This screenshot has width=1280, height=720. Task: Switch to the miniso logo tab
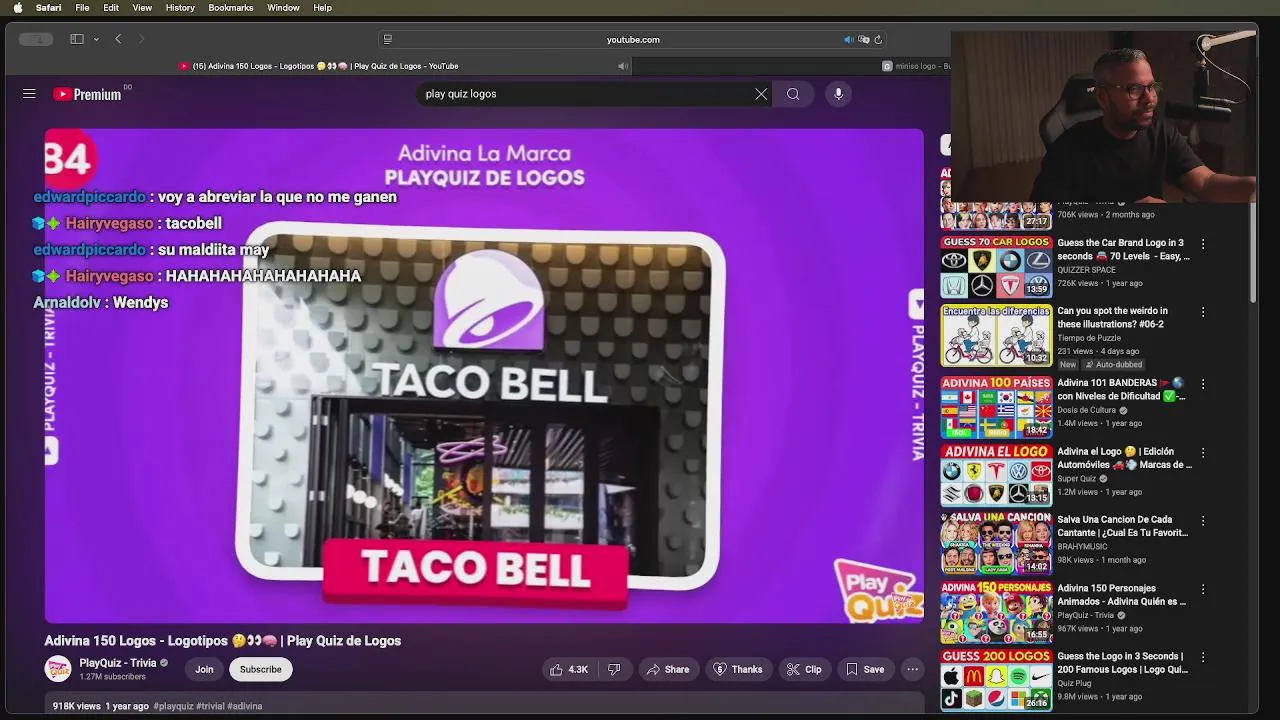(915, 66)
